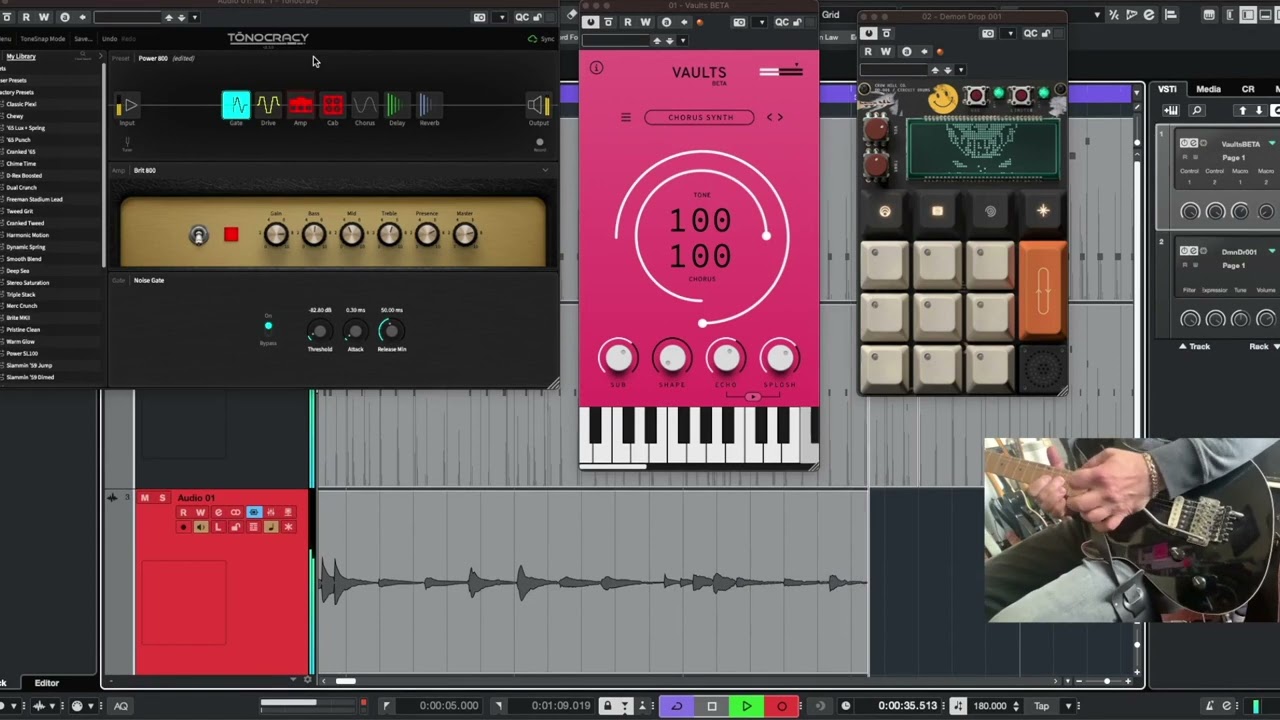This screenshot has height=720, width=1280.
Task: Click the Input block icon
Action: 127,105
